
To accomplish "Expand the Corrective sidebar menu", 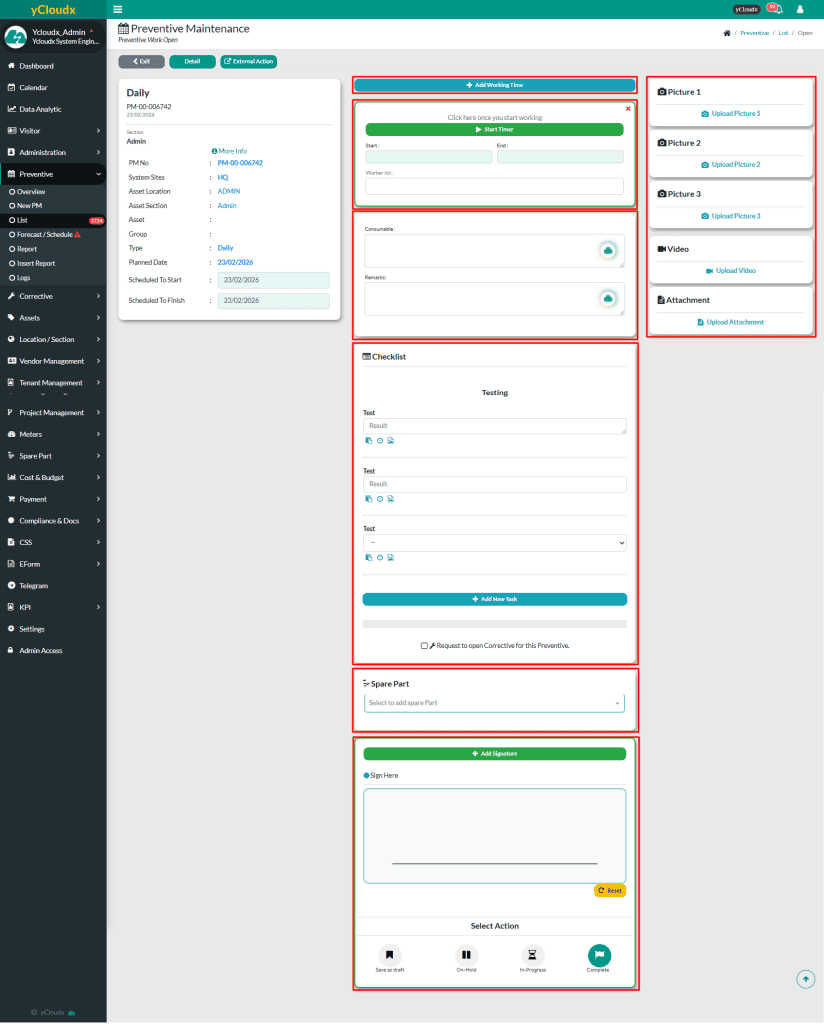I will point(53,296).
